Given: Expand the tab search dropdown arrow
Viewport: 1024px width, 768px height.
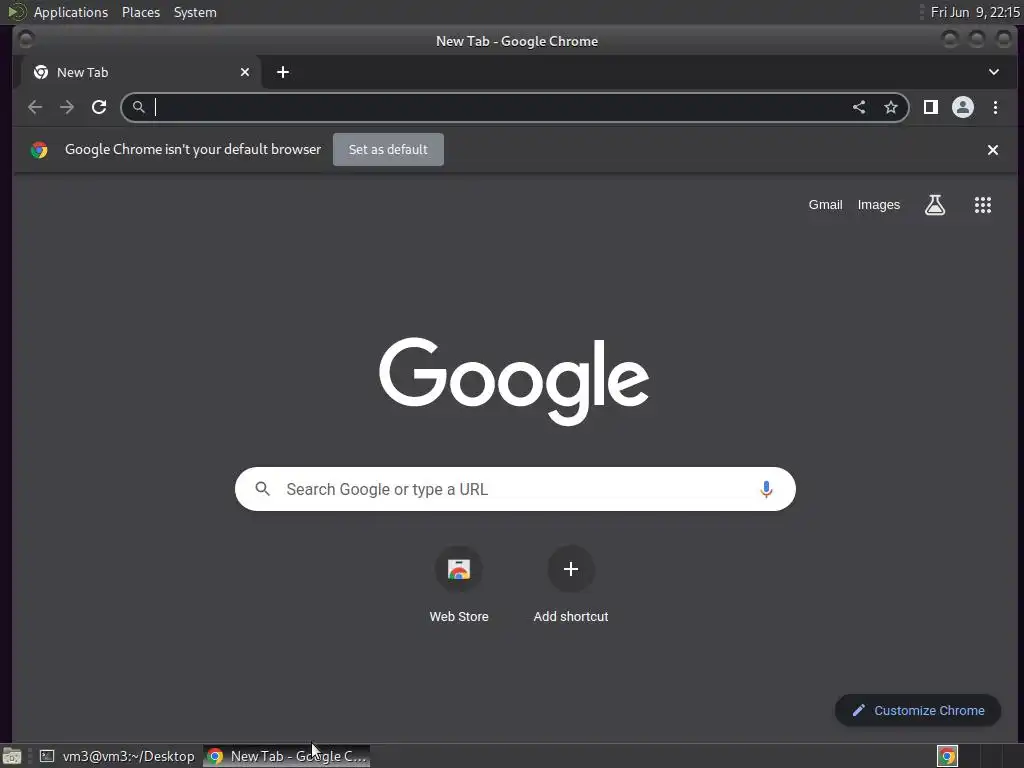Looking at the screenshot, I should (x=993, y=72).
